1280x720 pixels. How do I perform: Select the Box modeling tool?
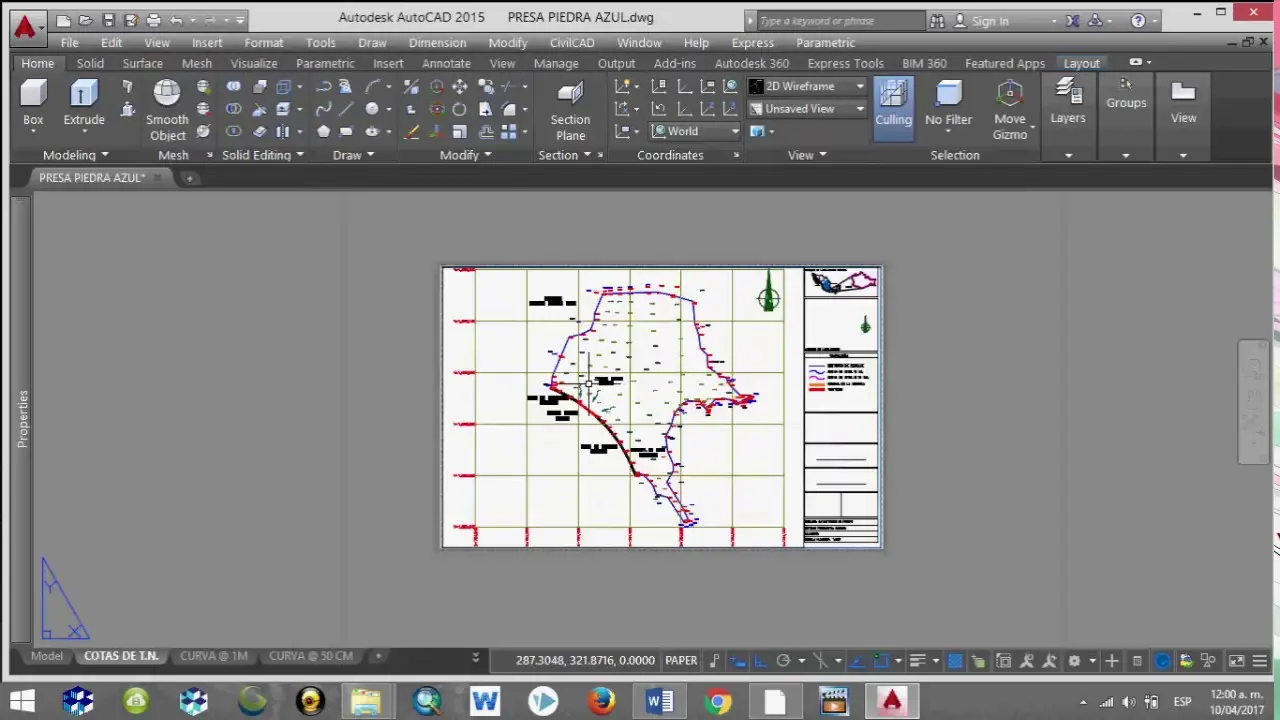pyautogui.click(x=33, y=100)
